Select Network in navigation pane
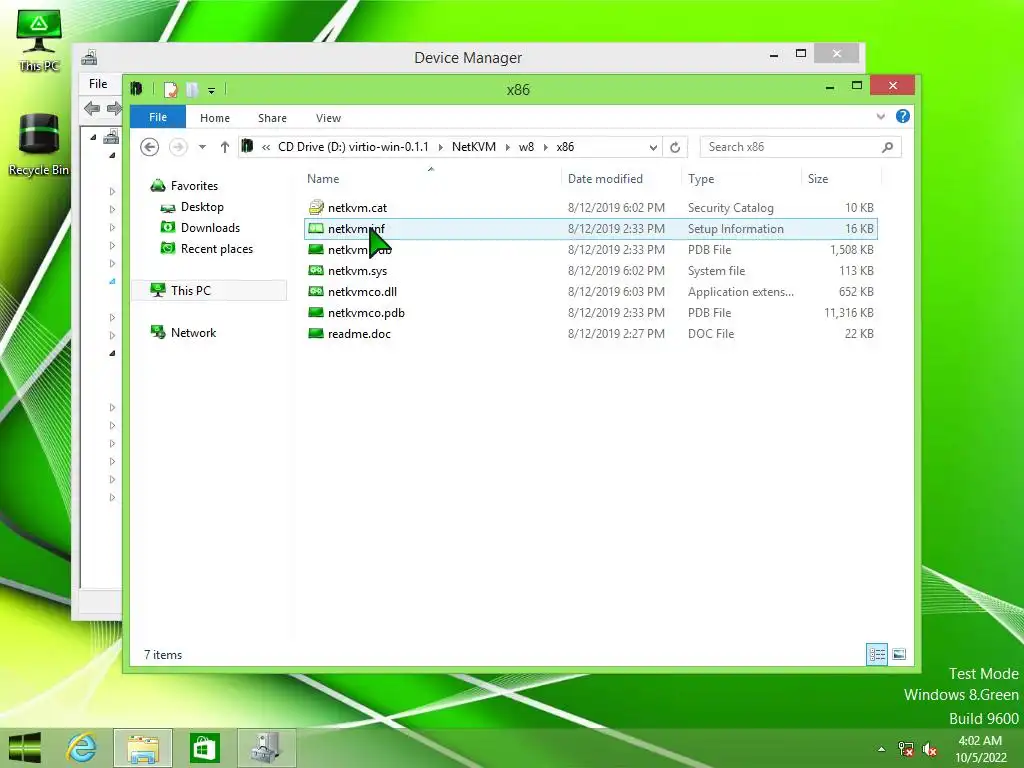 [x=193, y=332]
